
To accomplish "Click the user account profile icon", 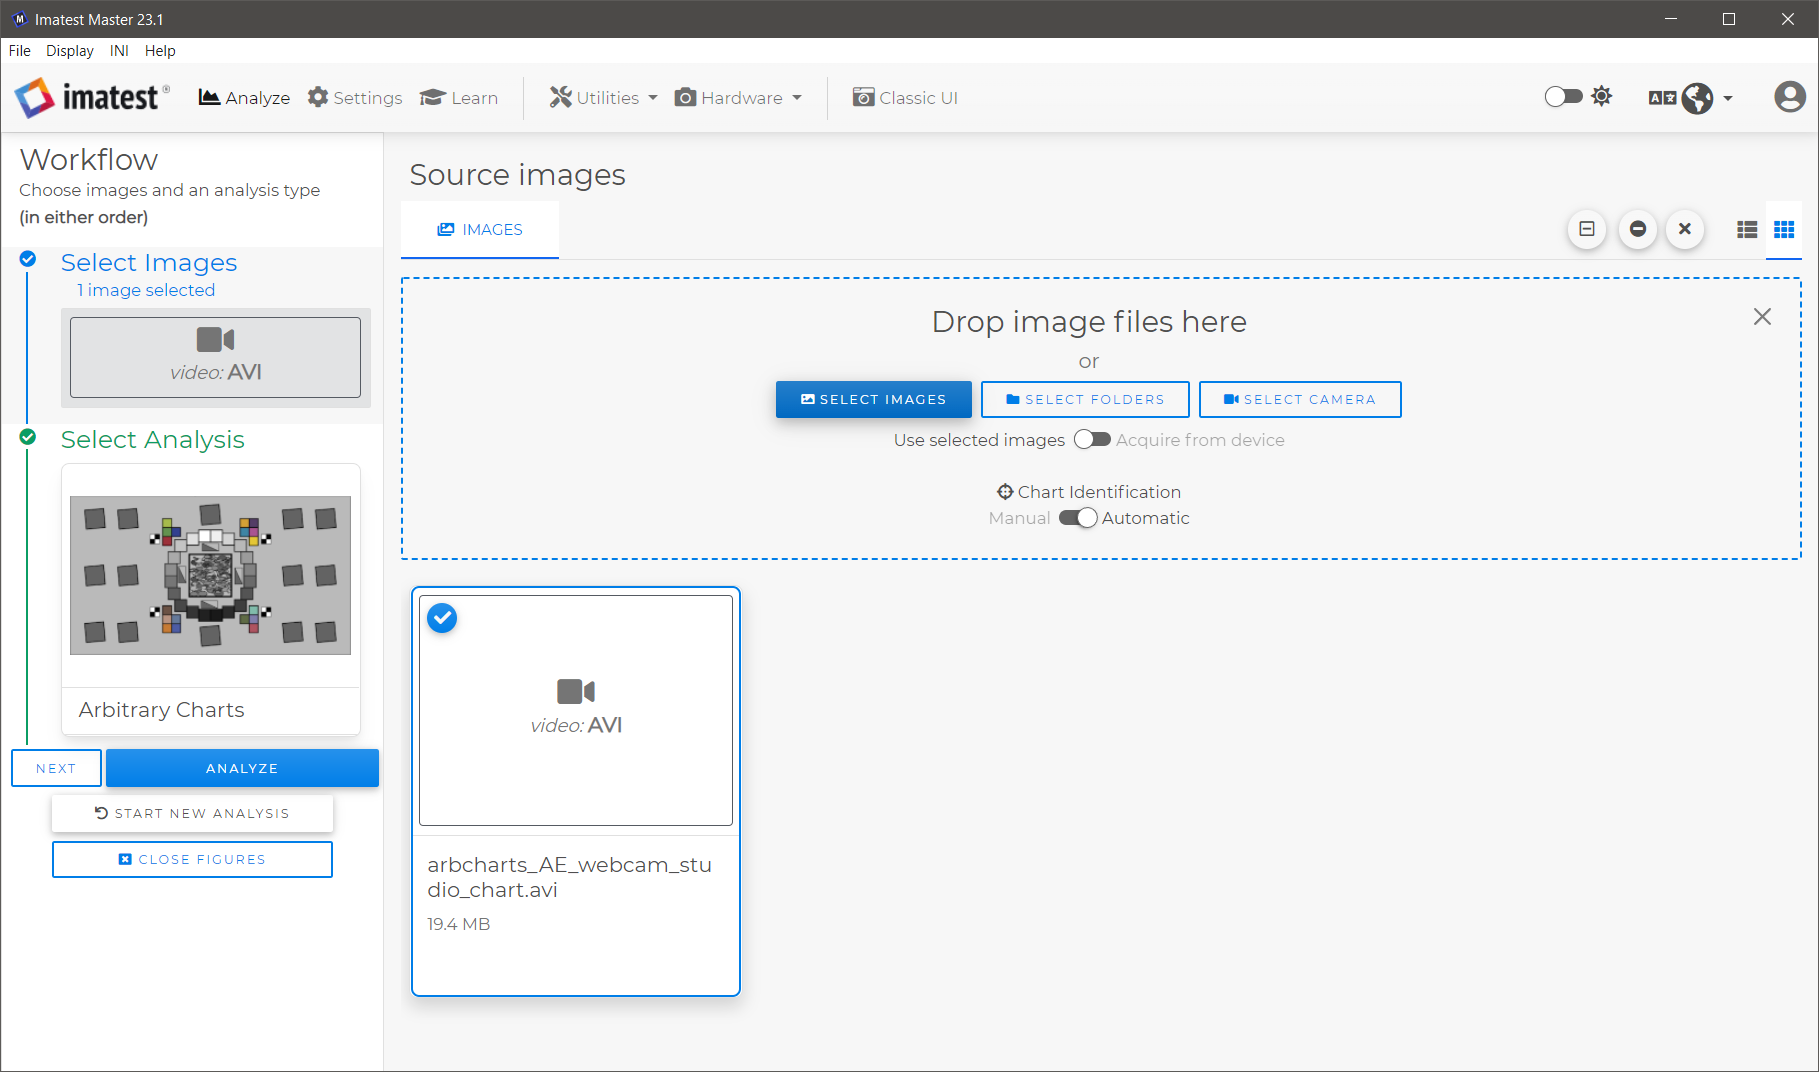I will point(1789,97).
